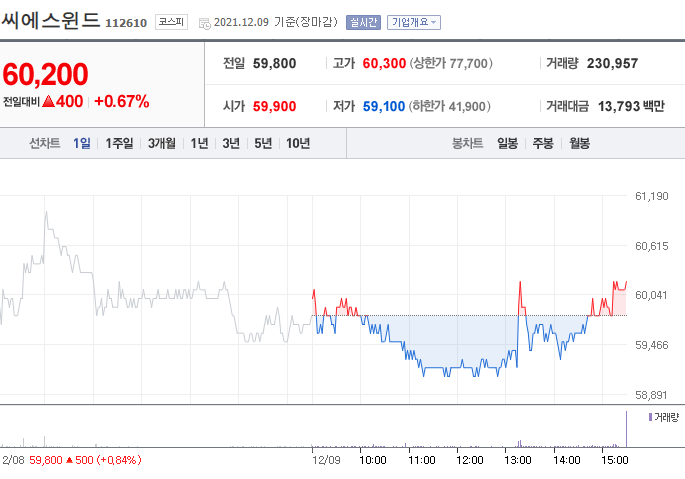Viewport: 685px width, 479px height.
Task: Click the 11:00 time axis label
Action: click(x=422, y=460)
